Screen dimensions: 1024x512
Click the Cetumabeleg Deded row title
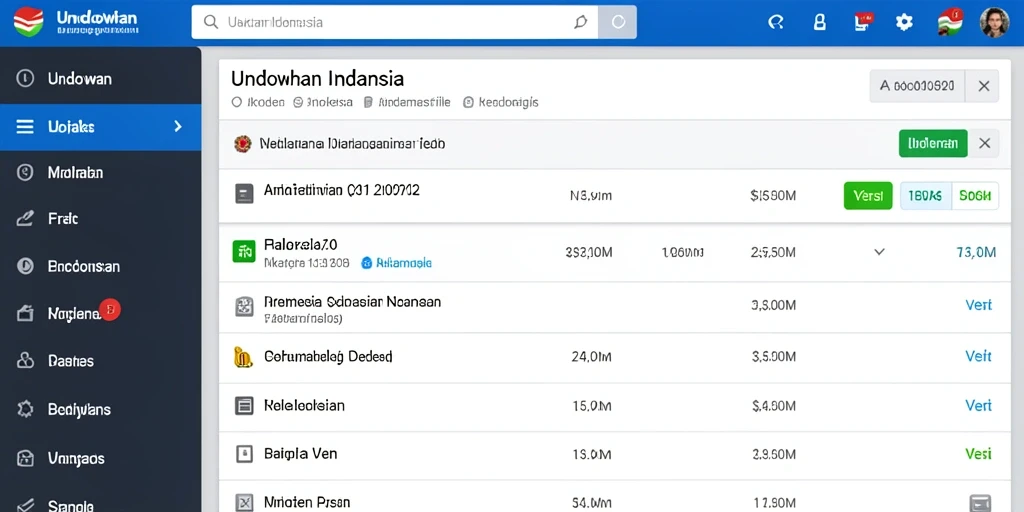coord(328,357)
